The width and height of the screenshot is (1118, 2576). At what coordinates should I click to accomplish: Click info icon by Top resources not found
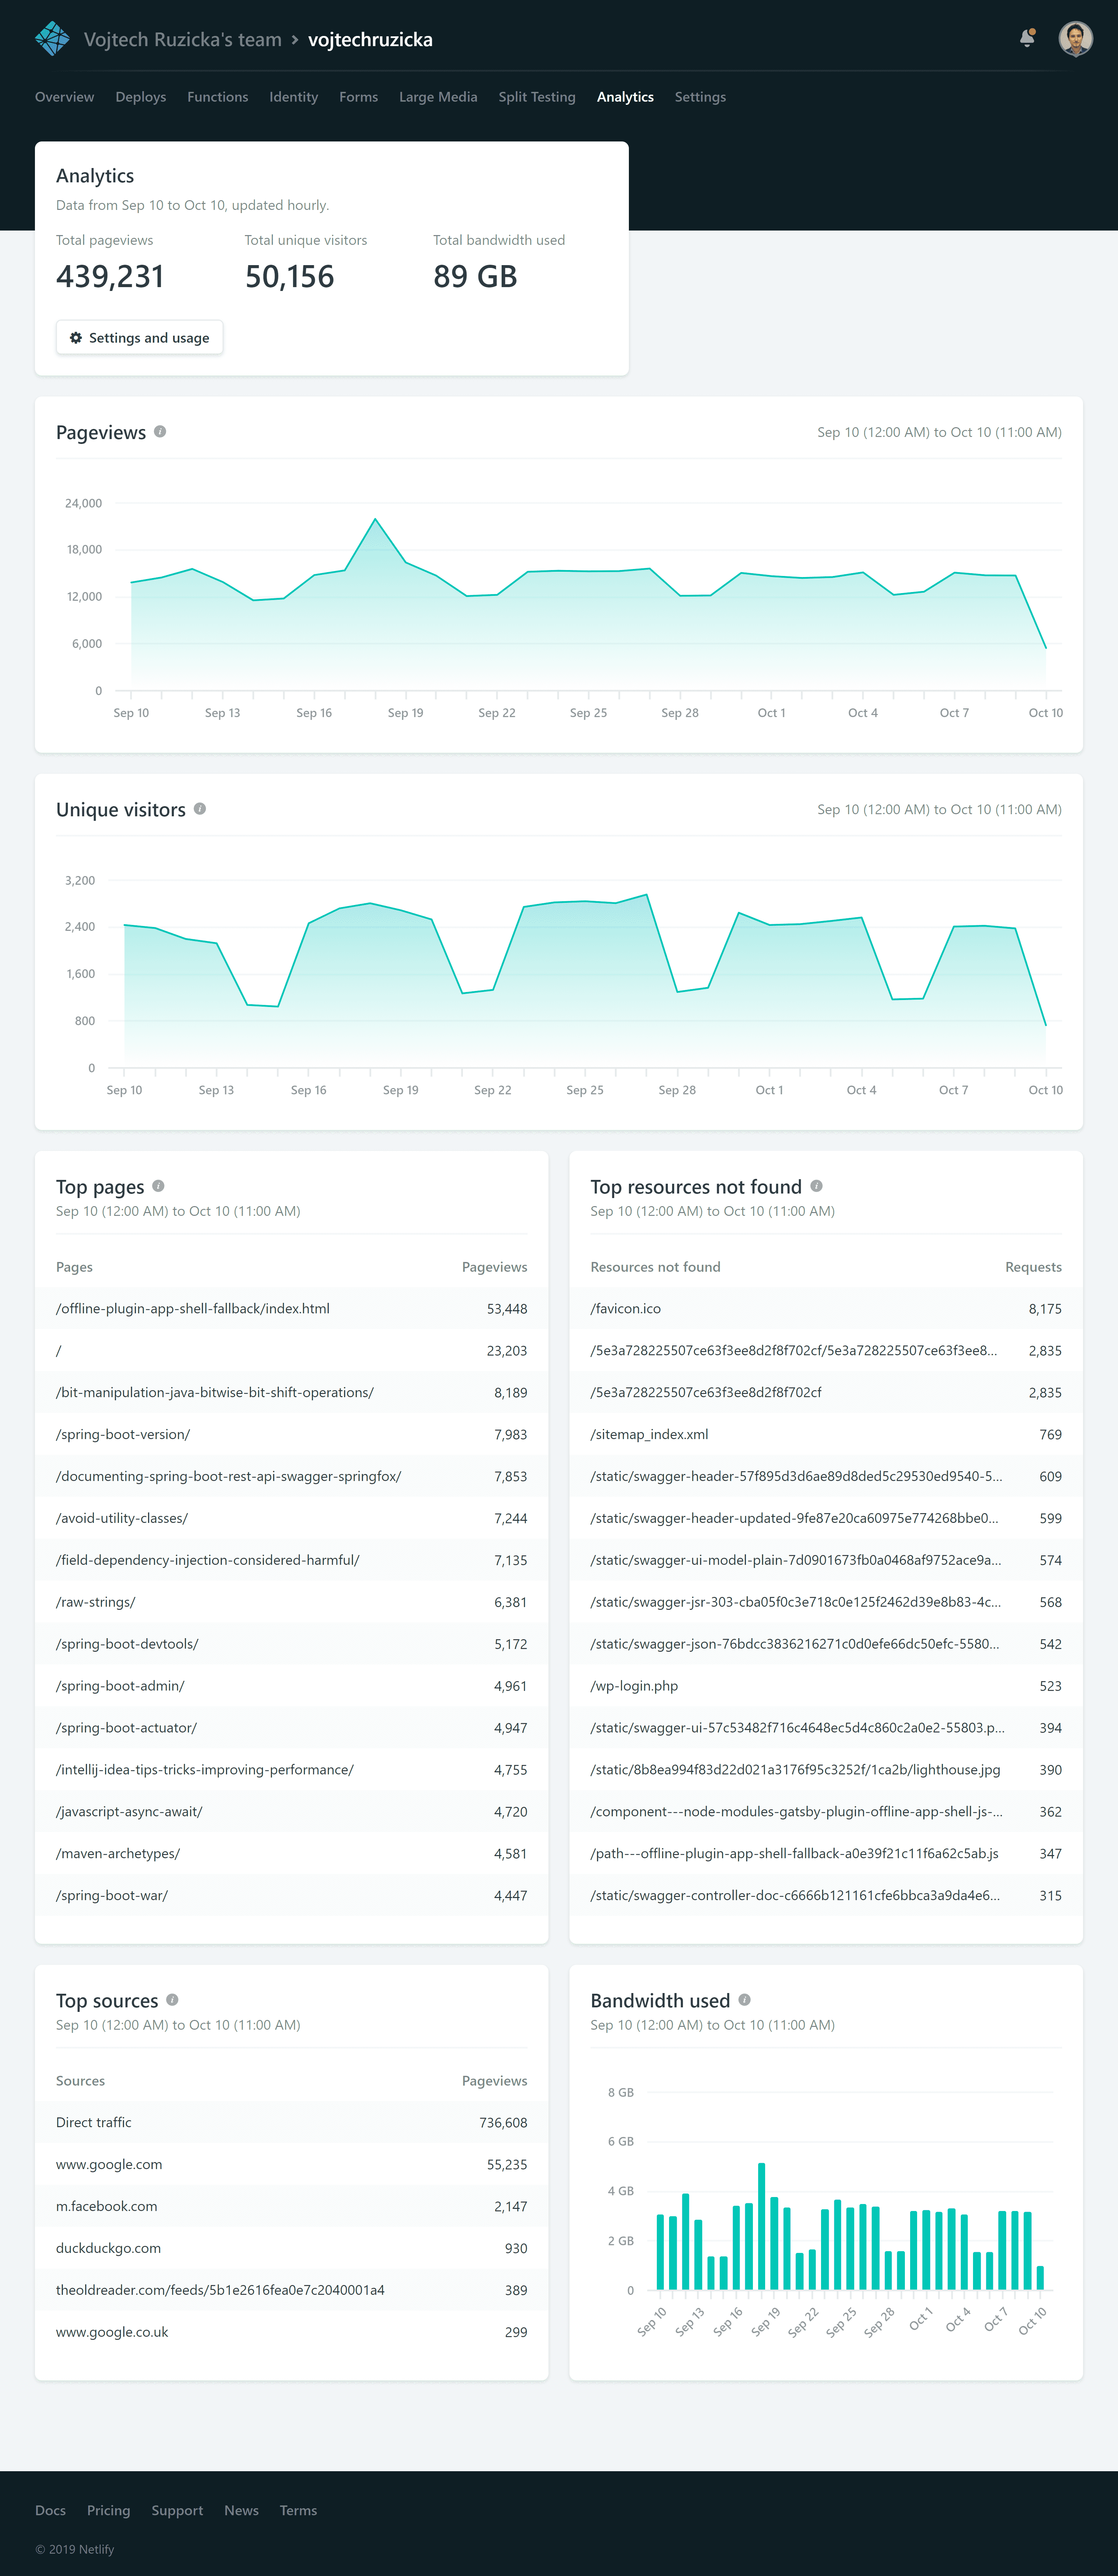tap(816, 1186)
